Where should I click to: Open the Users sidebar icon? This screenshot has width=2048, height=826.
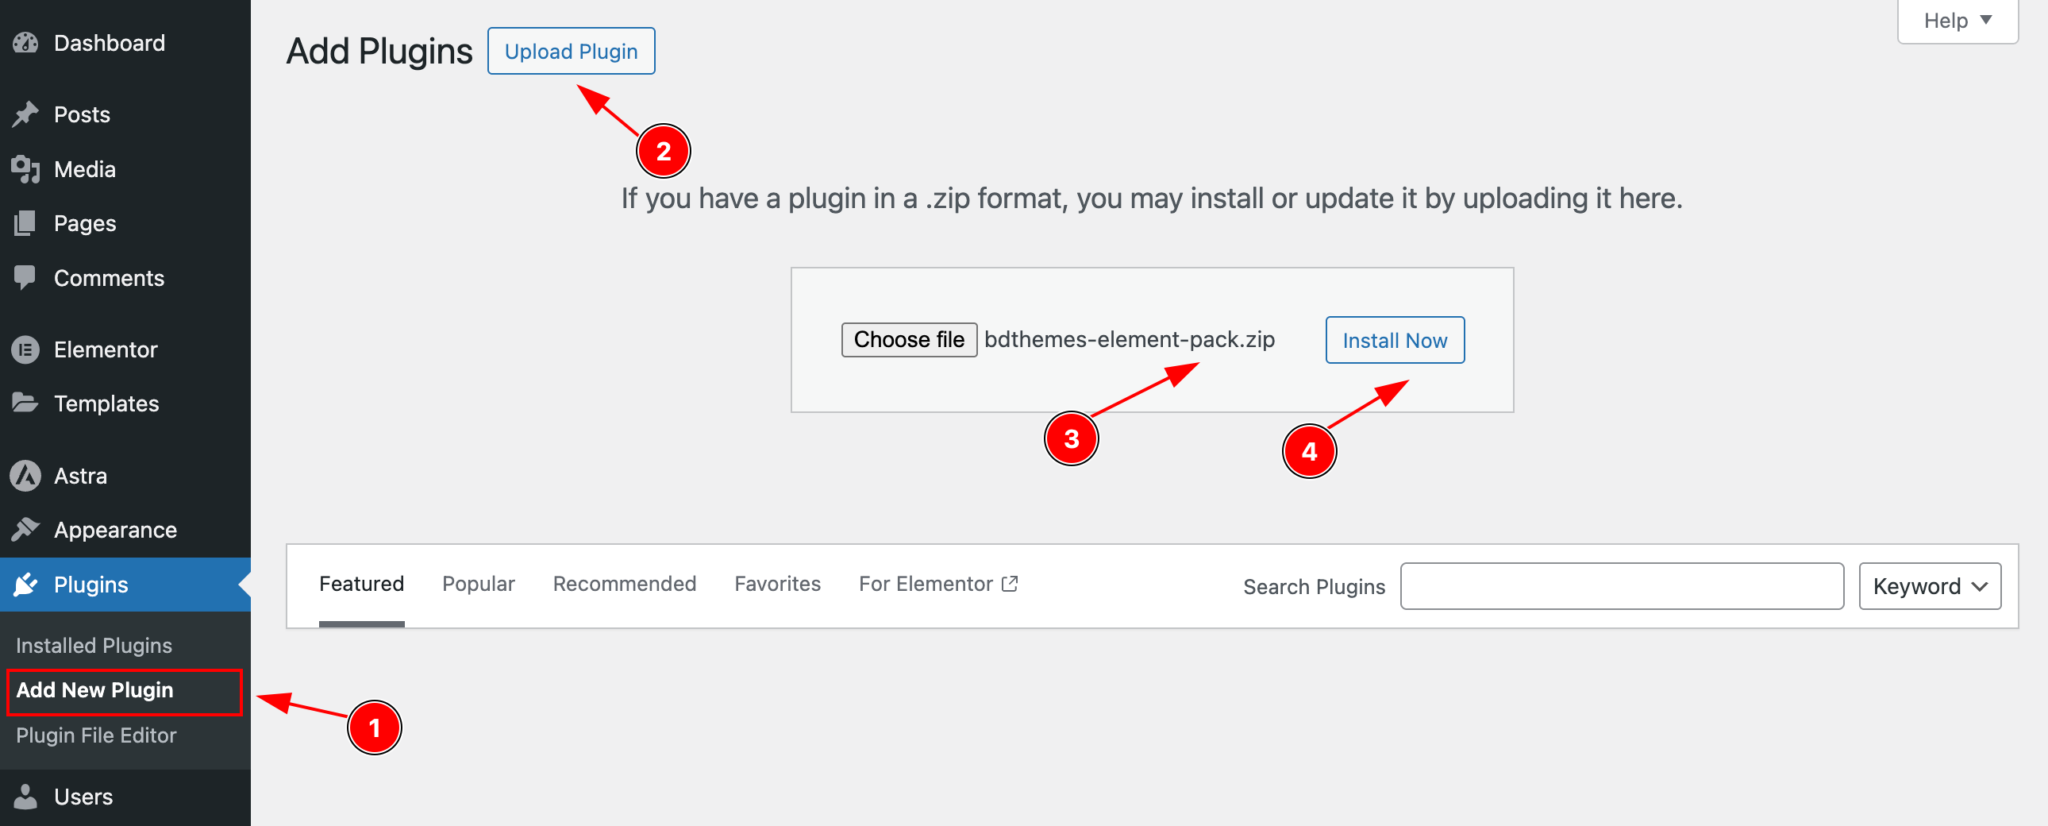[27, 796]
